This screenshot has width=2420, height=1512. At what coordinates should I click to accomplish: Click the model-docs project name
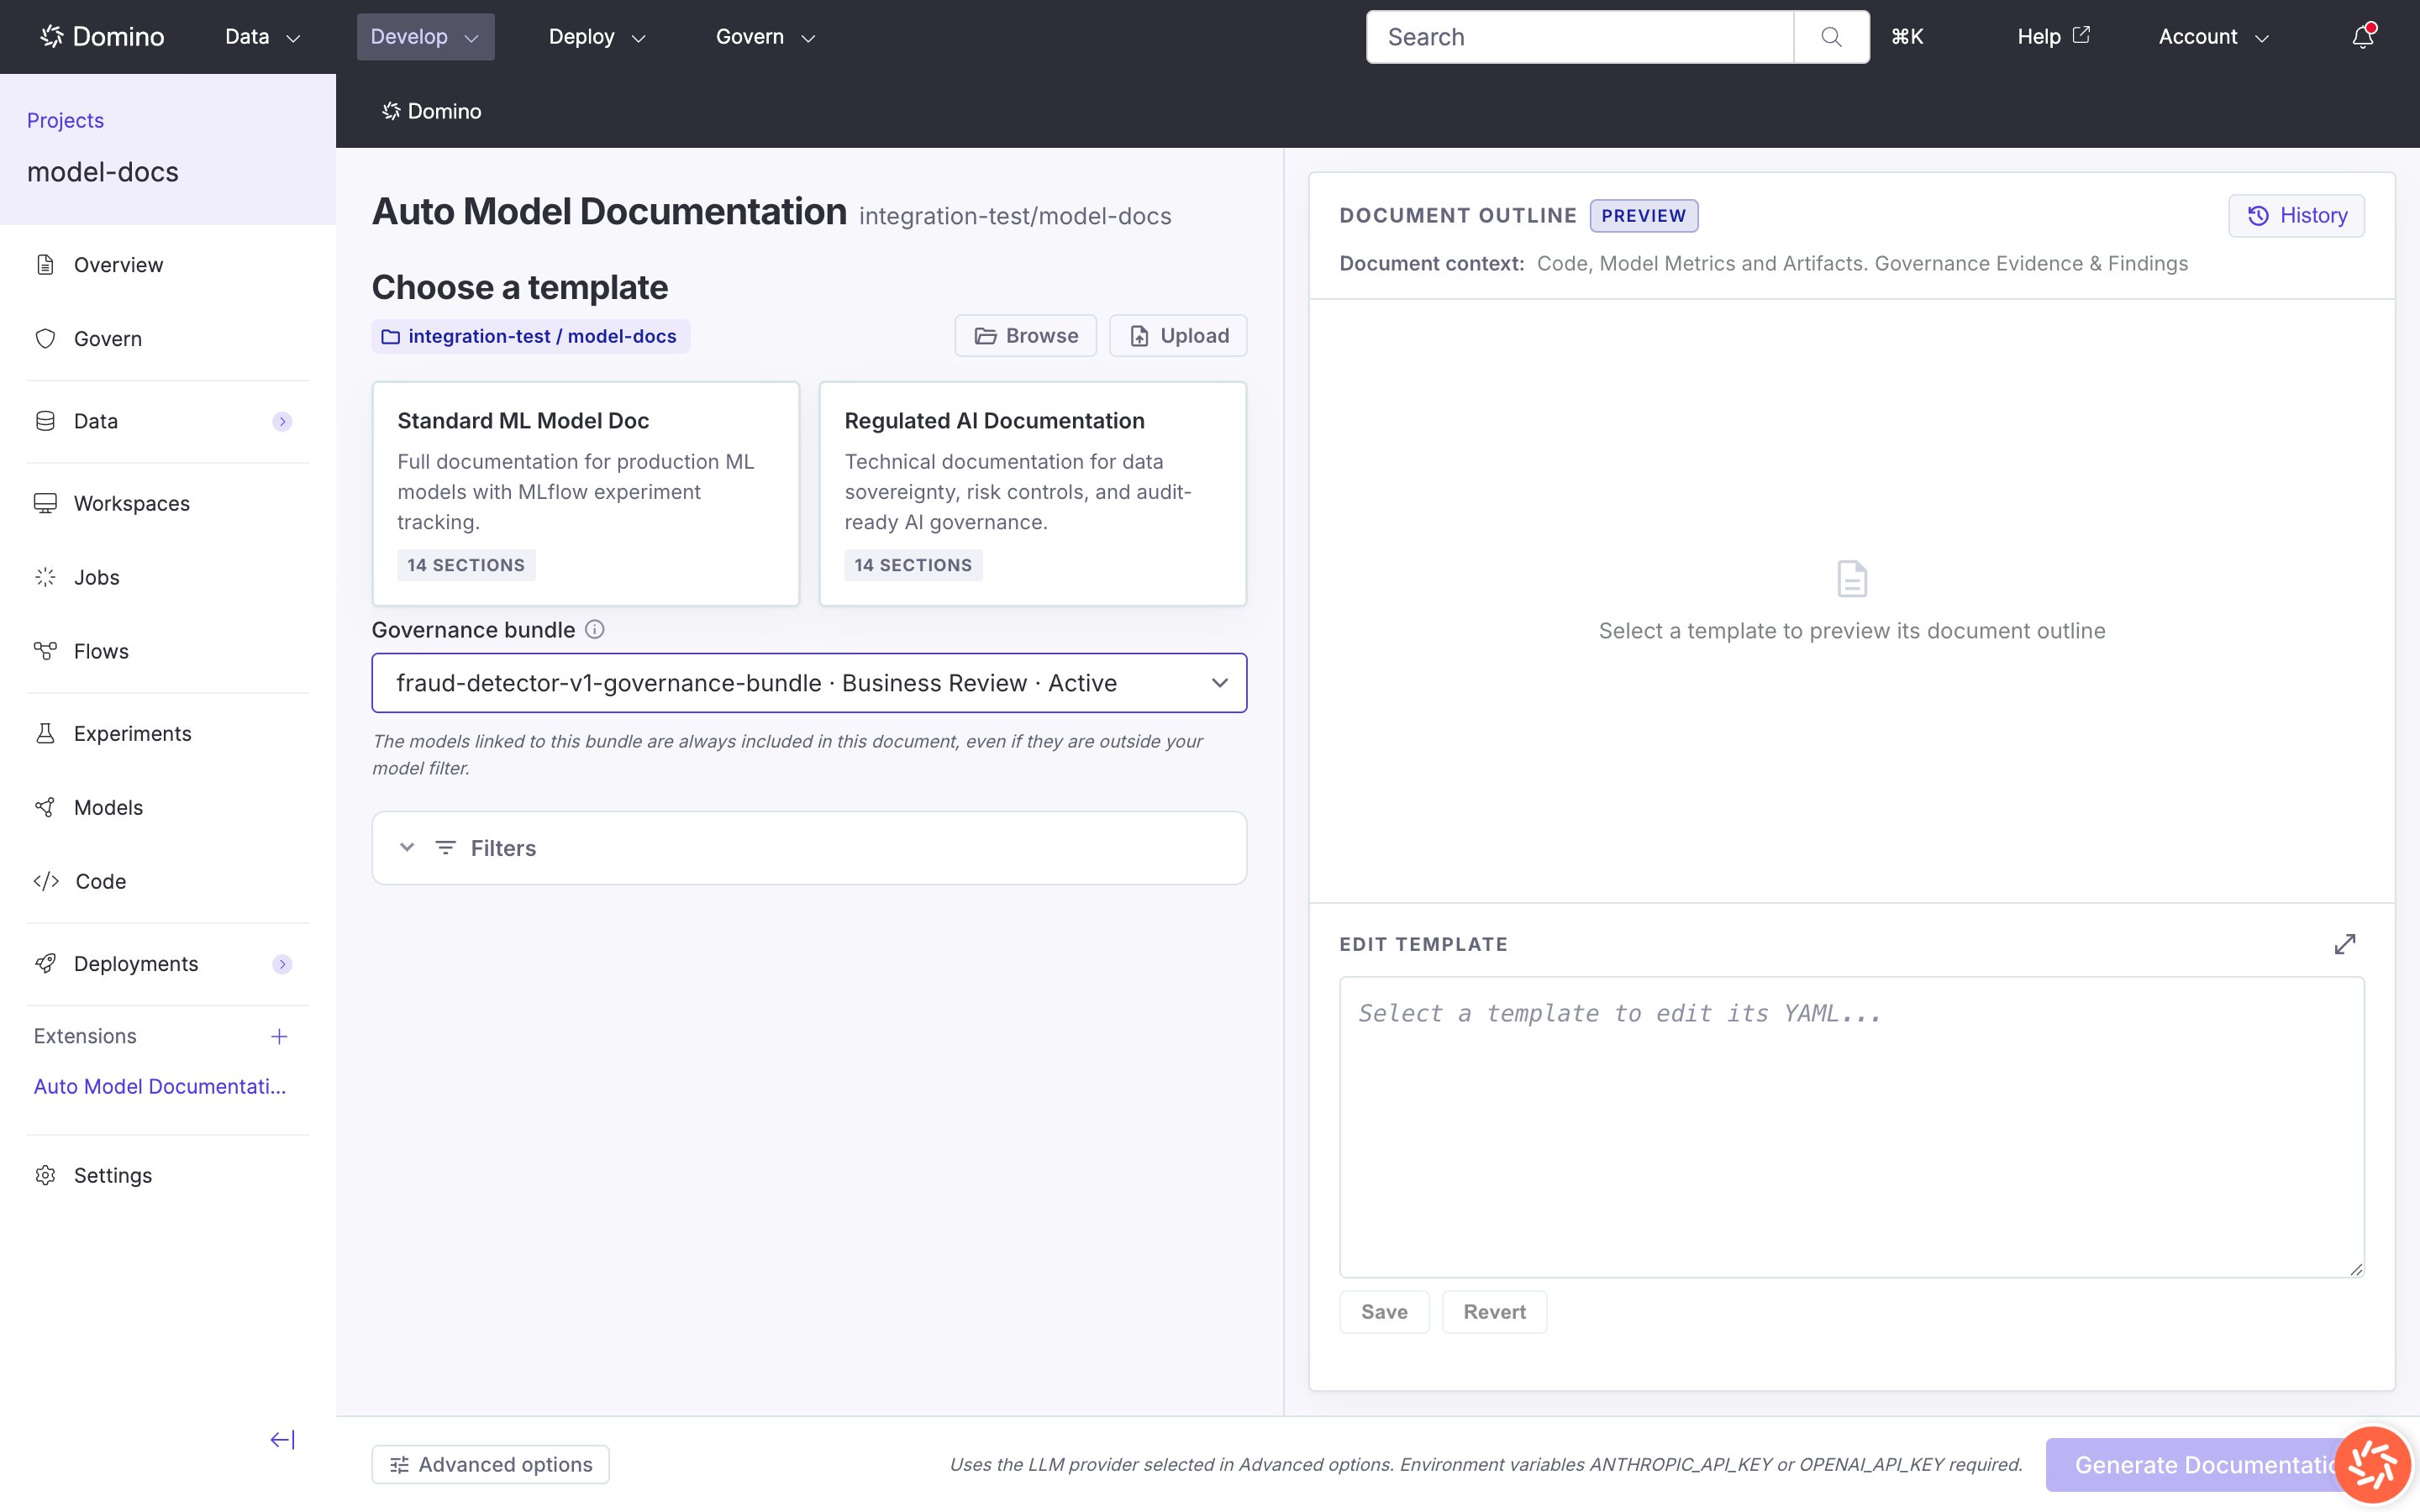point(102,172)
